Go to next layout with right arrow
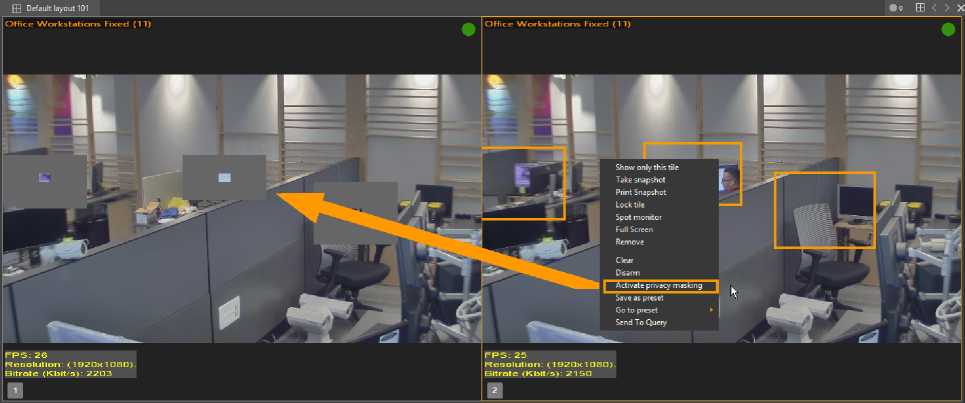This screenshot has height=403, width=965. (947, 7)
